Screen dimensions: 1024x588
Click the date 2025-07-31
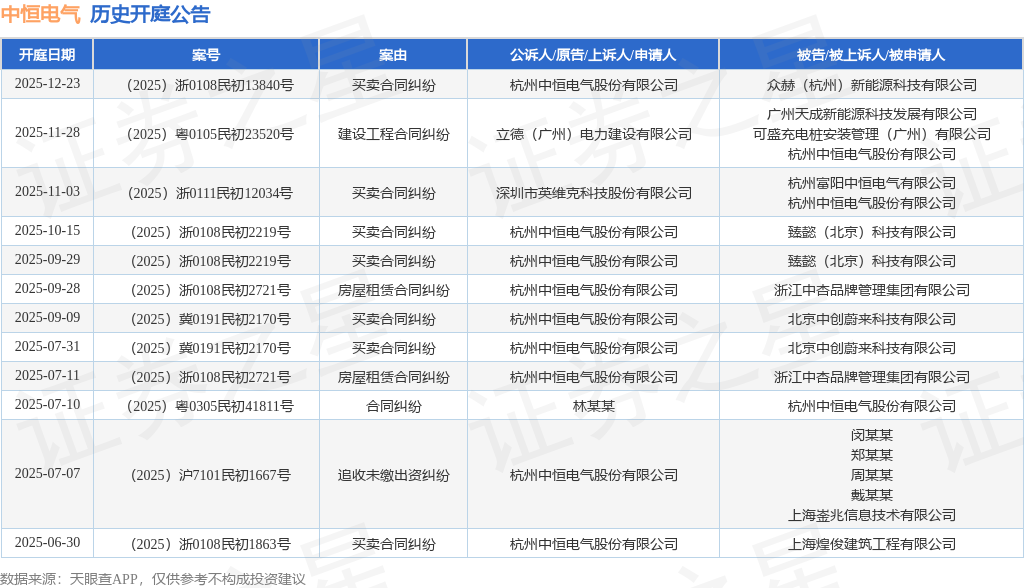point(47,346)
